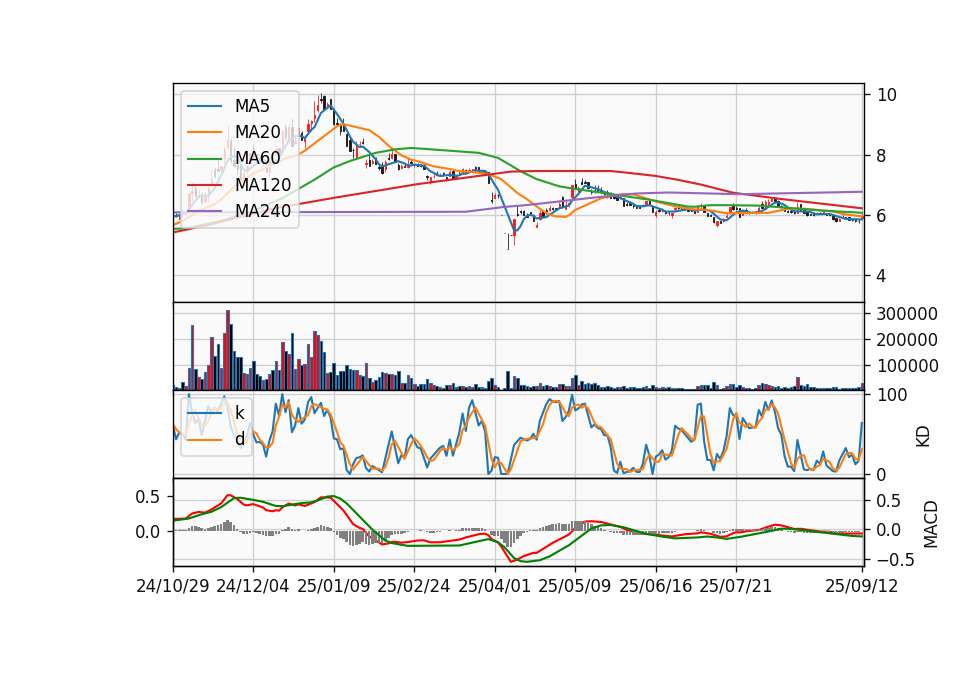Click the price axis value 6
This screenshot has width=960, height=690.
[882, 216]
